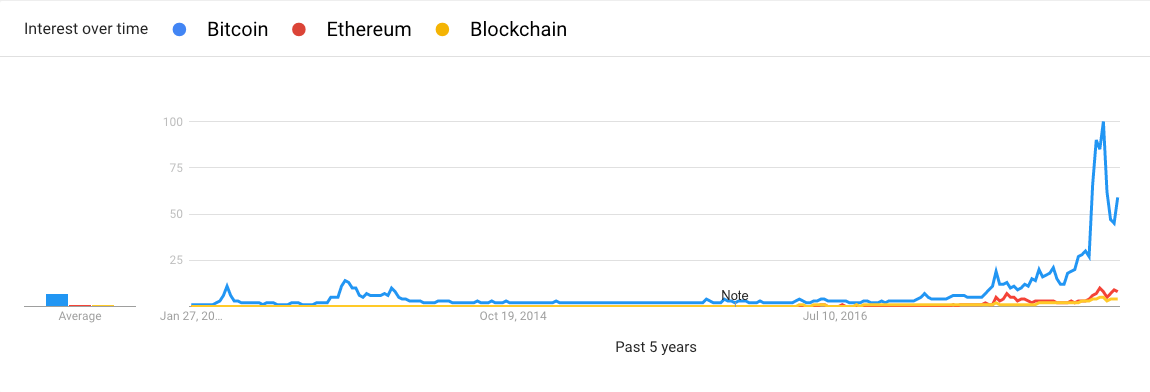1150x392 pixels.
Task: Click the Bitcoin peak at 100
Action: click(x=1103, y=123)
